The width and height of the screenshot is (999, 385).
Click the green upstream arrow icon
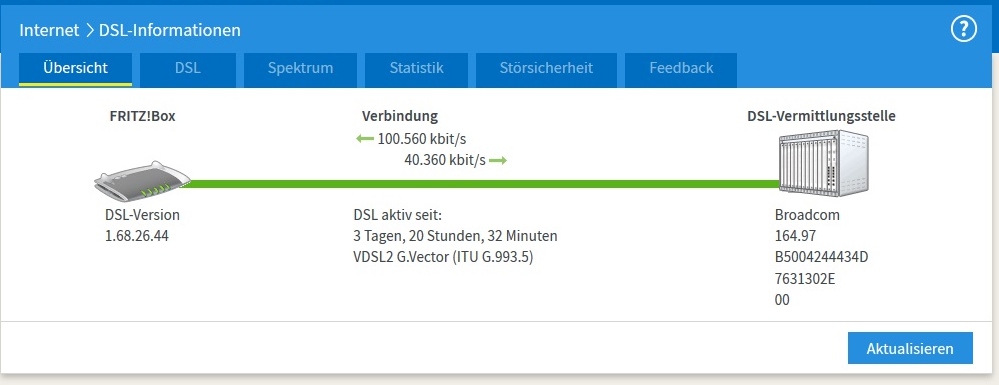click(x=498, y=161)
